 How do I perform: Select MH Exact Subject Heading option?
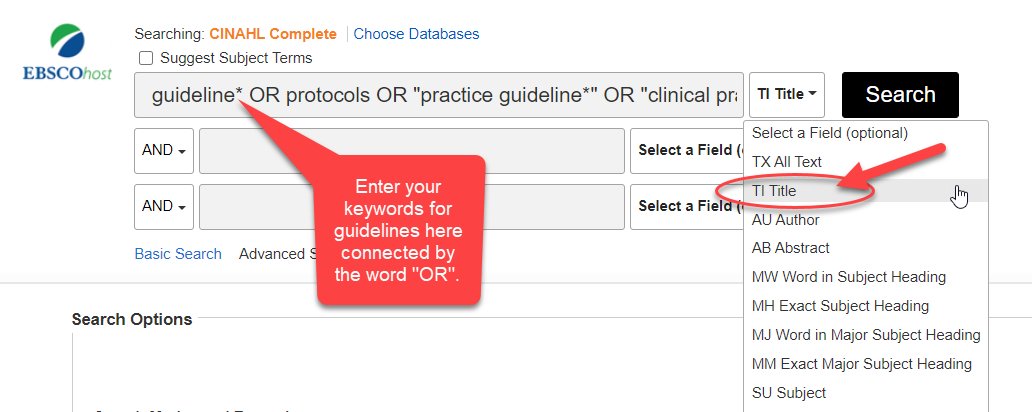point(840,306)
